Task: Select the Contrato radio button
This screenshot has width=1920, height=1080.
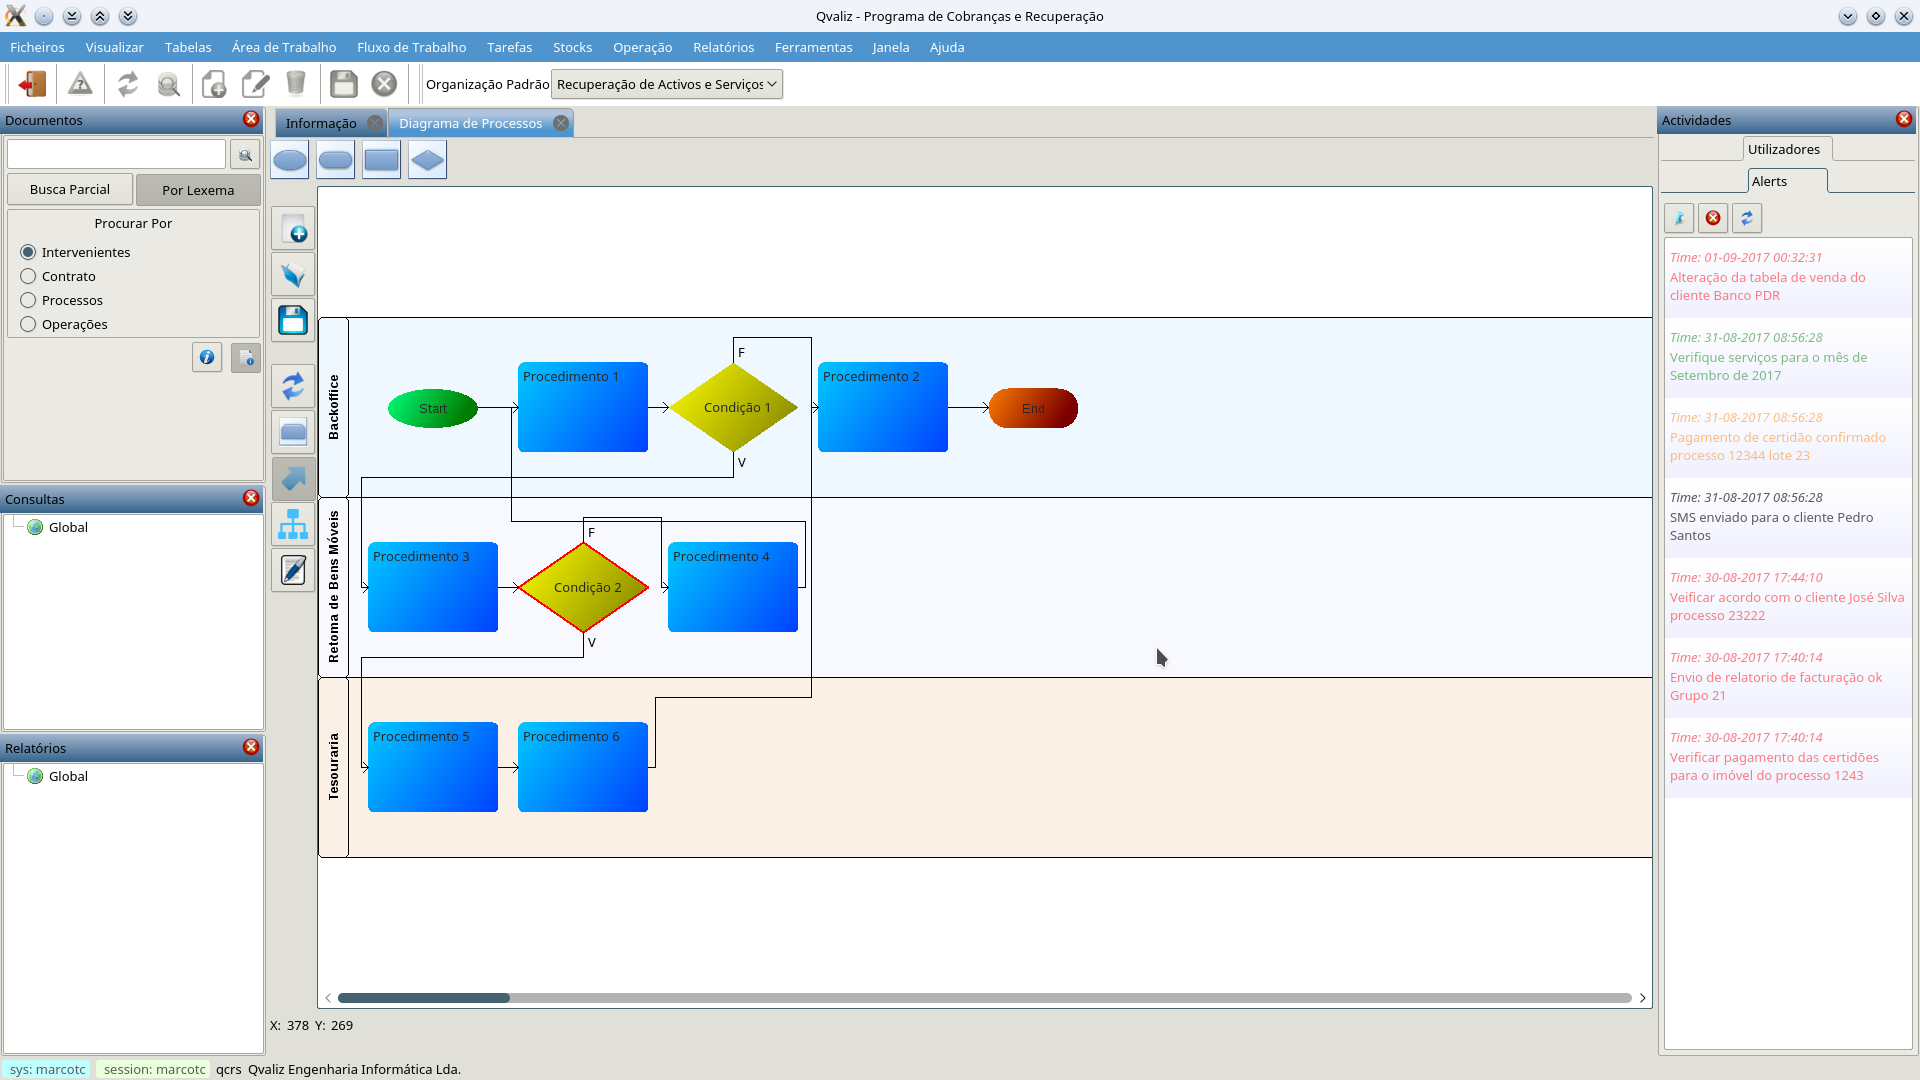Action: (x=28, y=277)
